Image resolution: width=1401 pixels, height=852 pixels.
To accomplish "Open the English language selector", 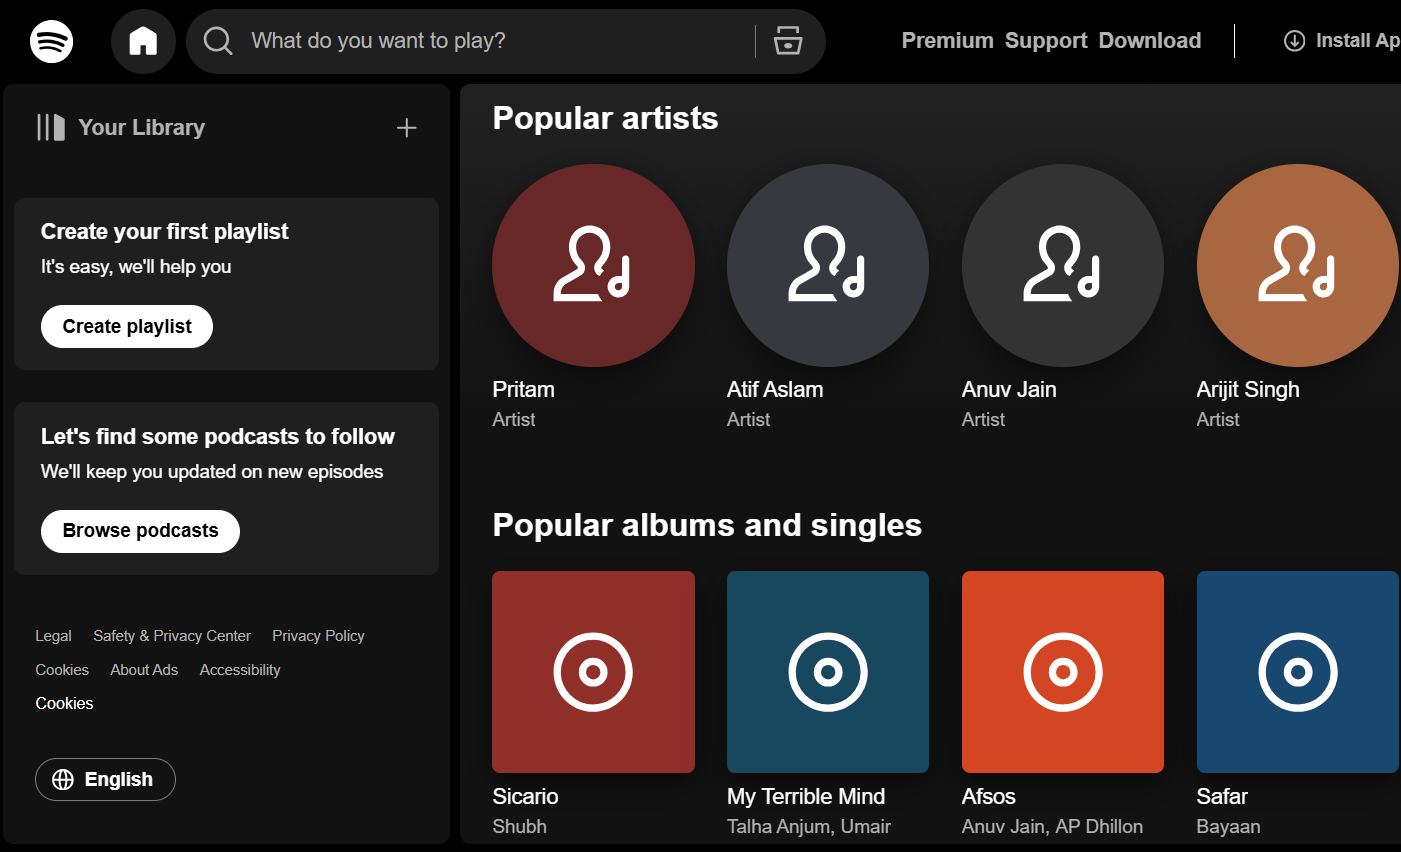I will [x=105, y=780].
